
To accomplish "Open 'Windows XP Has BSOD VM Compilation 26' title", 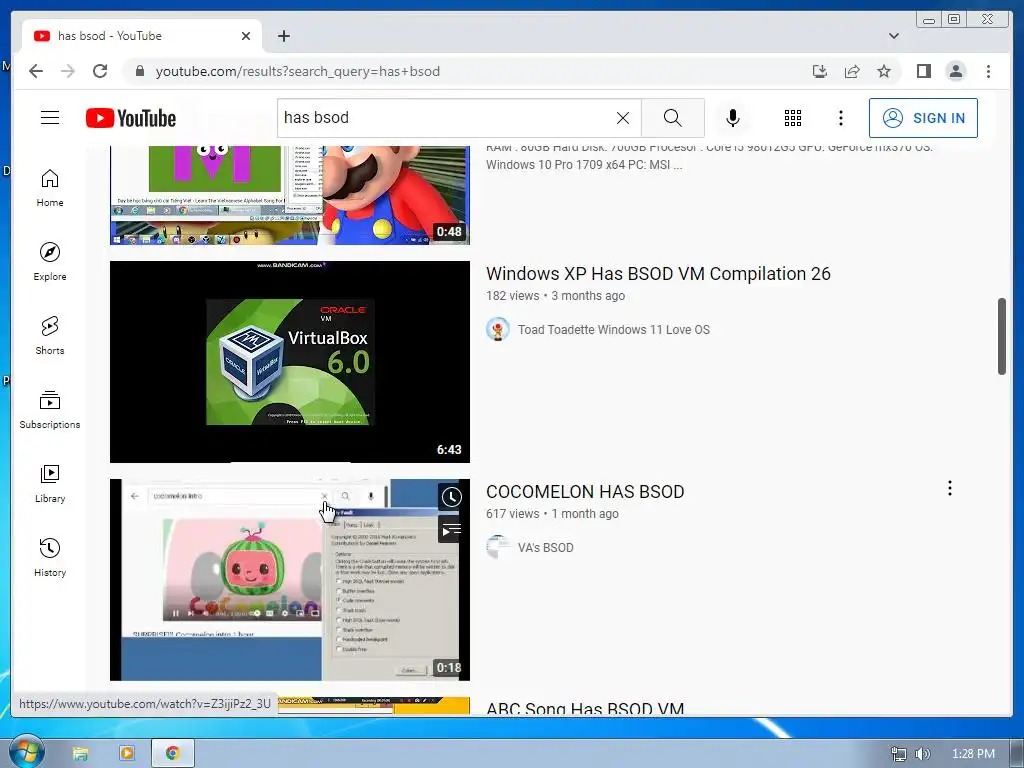I will pyautogui.click(x=658, y=274).
